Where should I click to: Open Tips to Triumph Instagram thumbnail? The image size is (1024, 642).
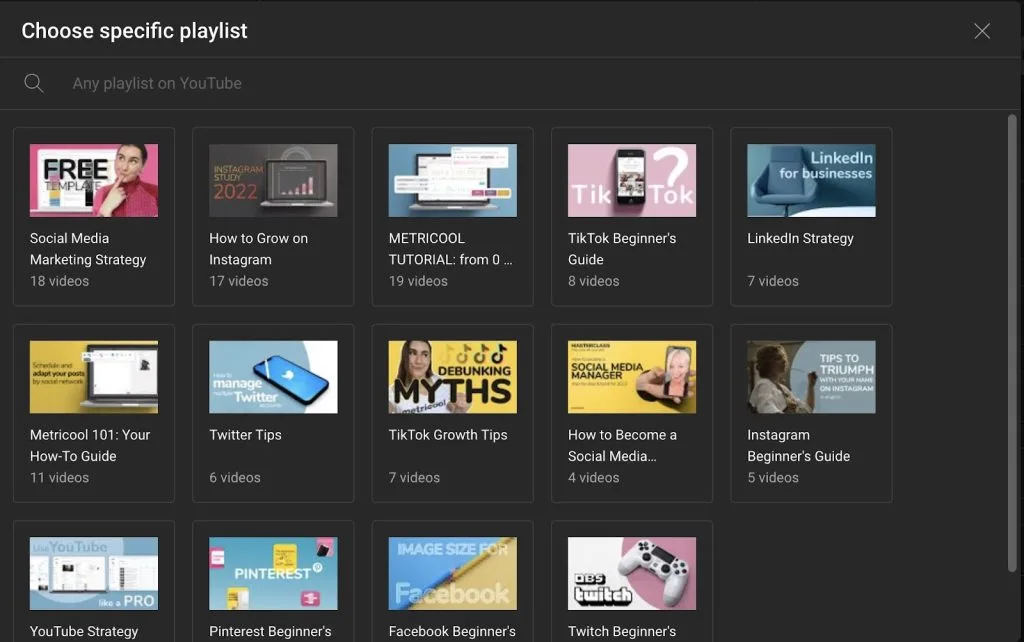(811, 377)
